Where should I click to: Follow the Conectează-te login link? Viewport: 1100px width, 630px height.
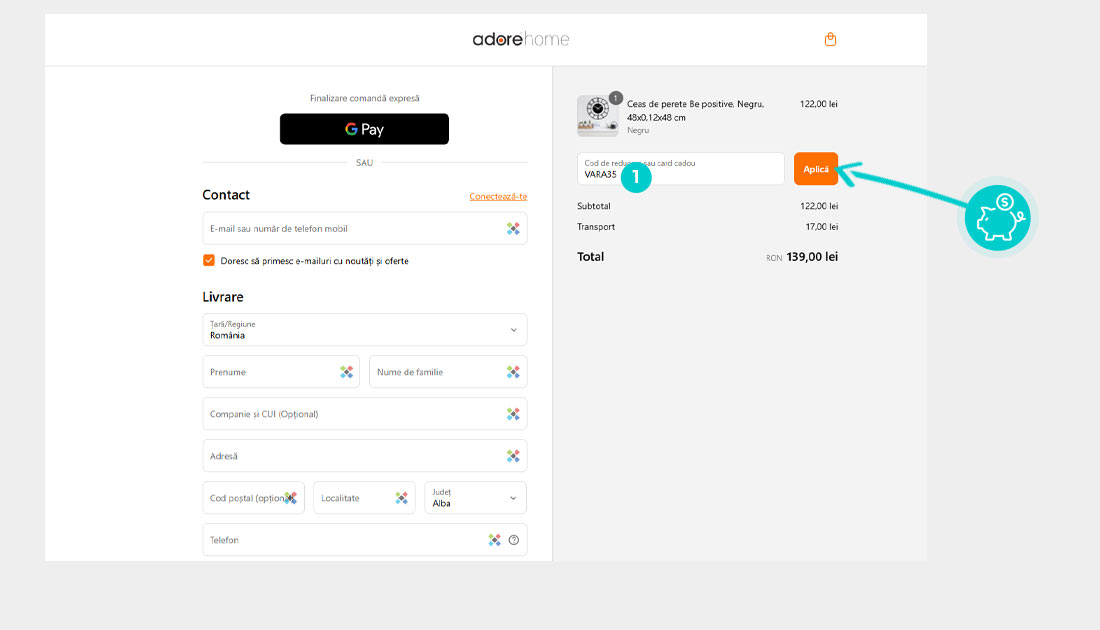[498, 196]
